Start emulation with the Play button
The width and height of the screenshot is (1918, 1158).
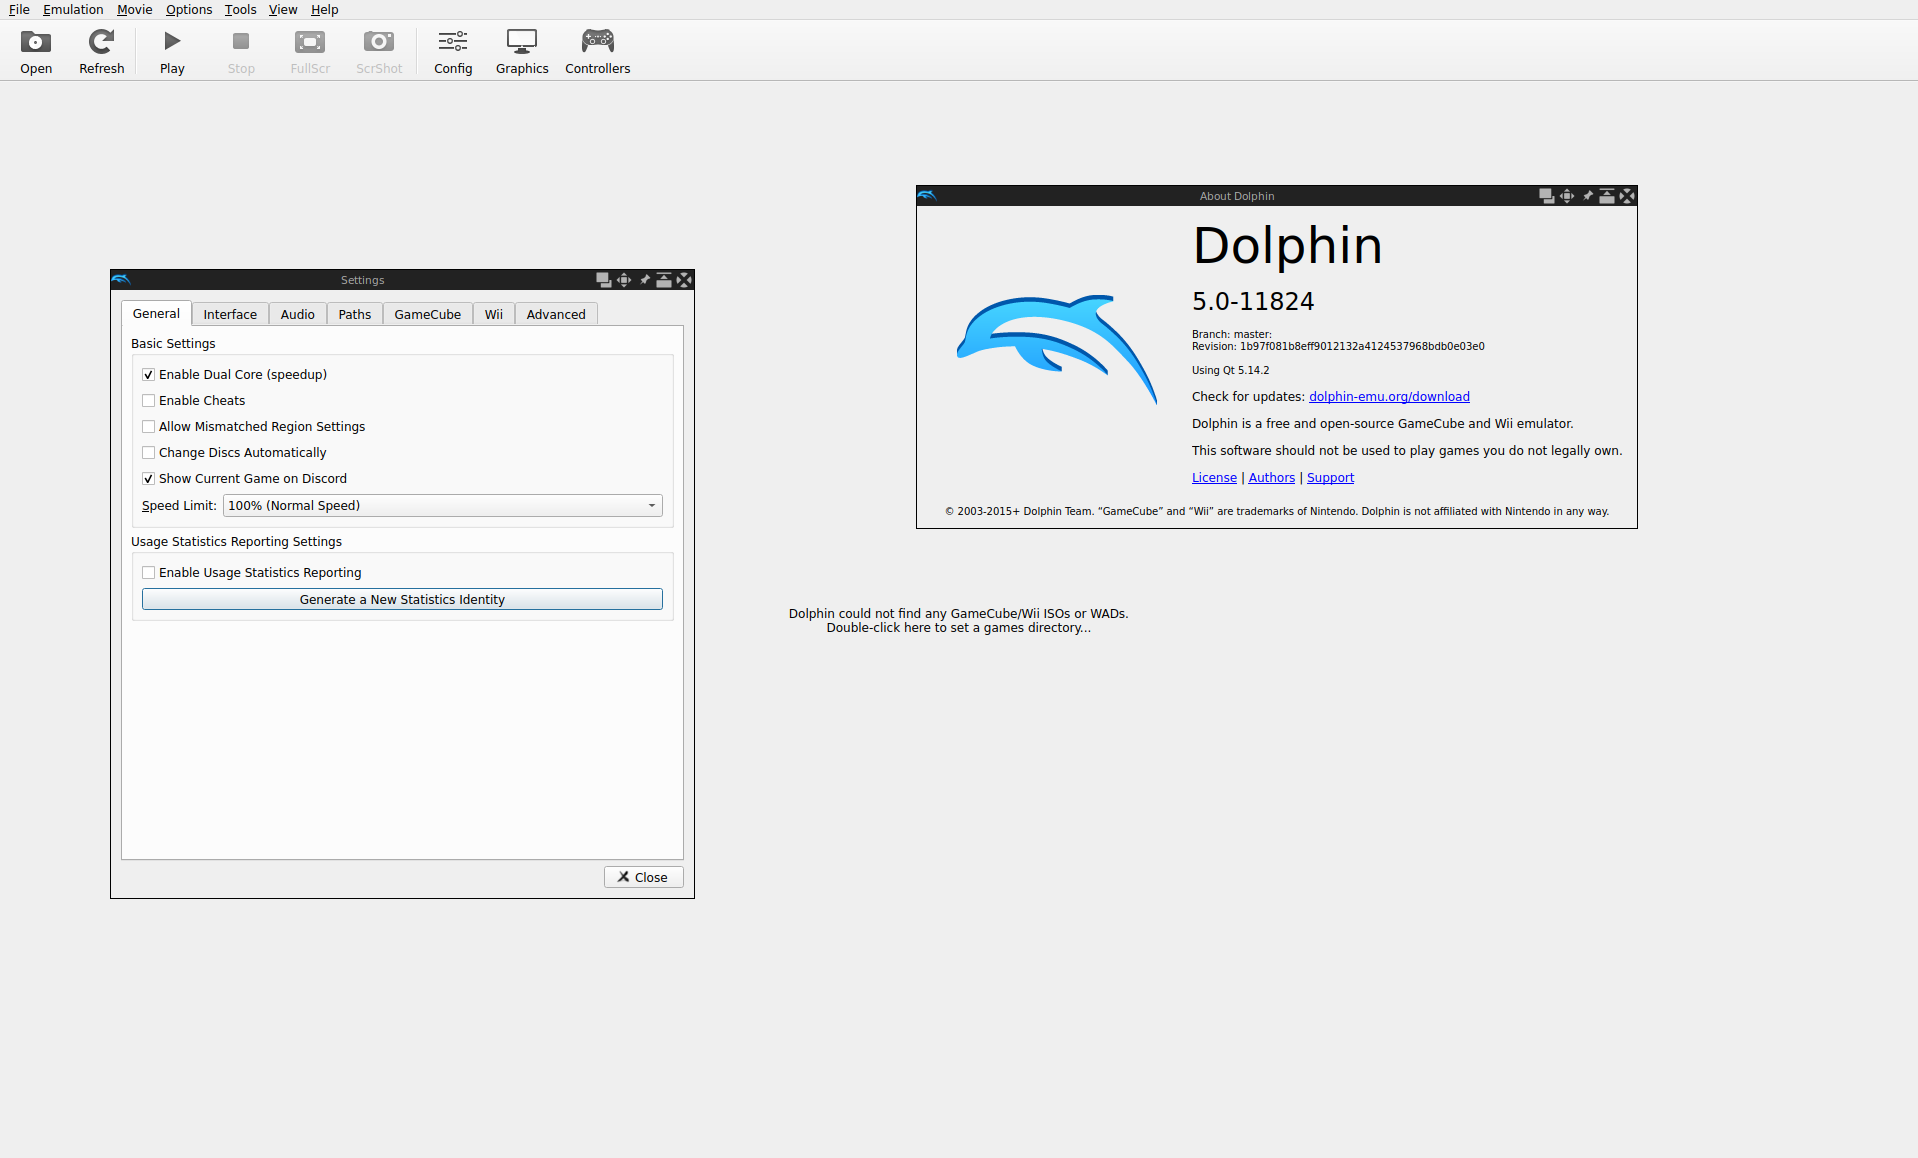pyautogui.click(x=172, y=51)
